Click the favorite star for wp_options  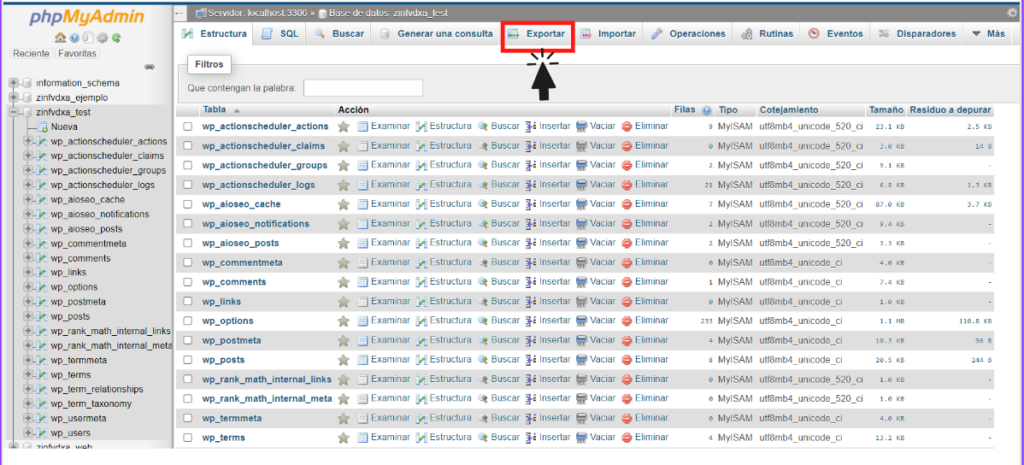tap(344, 321)
